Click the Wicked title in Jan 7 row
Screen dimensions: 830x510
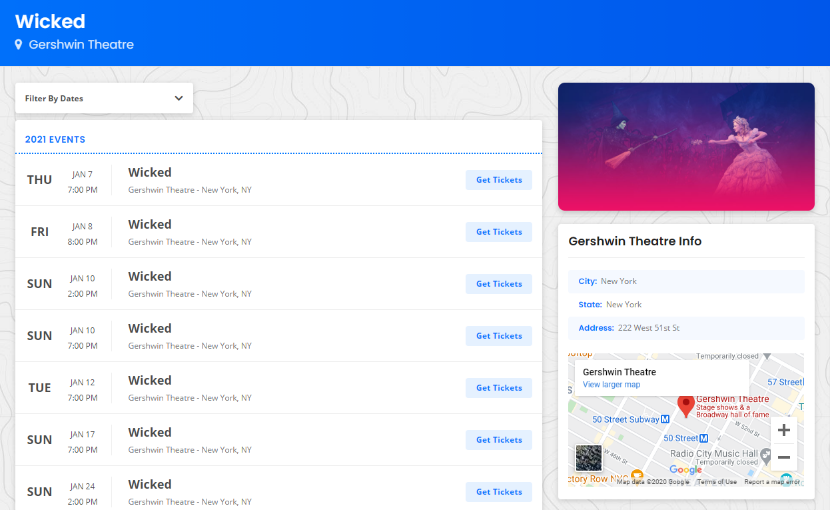[150, 173]
